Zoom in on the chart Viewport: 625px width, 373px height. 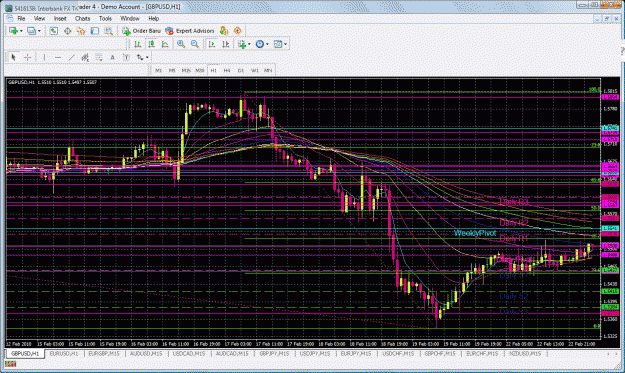pyautogui.click(x=181, y=44)
